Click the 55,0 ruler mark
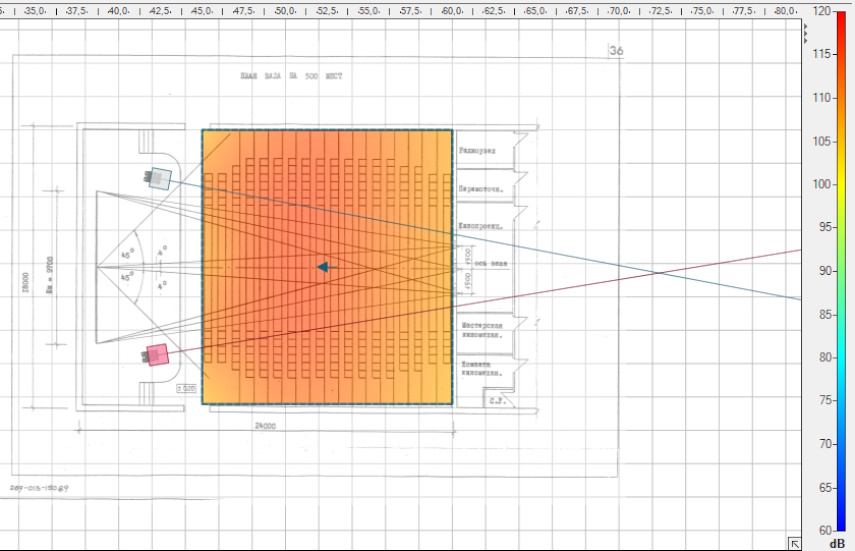The width and height of the screenshot is (855, 551). point(369,11)
